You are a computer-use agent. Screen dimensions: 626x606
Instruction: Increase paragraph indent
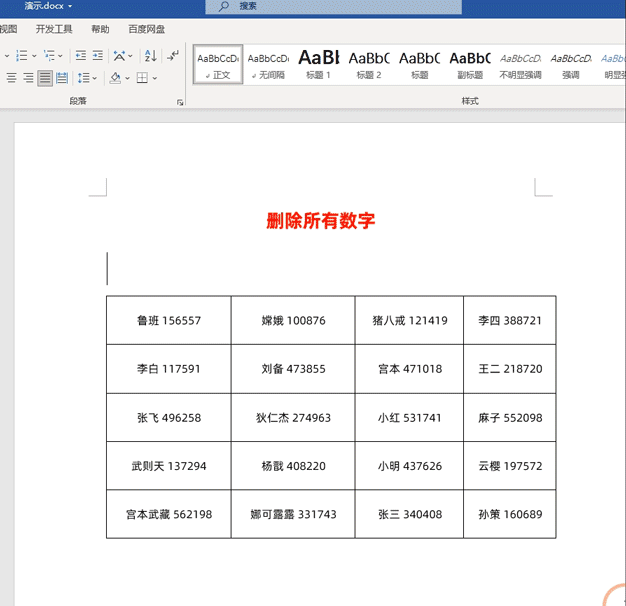pyautogui.click(x=98, y=55)
